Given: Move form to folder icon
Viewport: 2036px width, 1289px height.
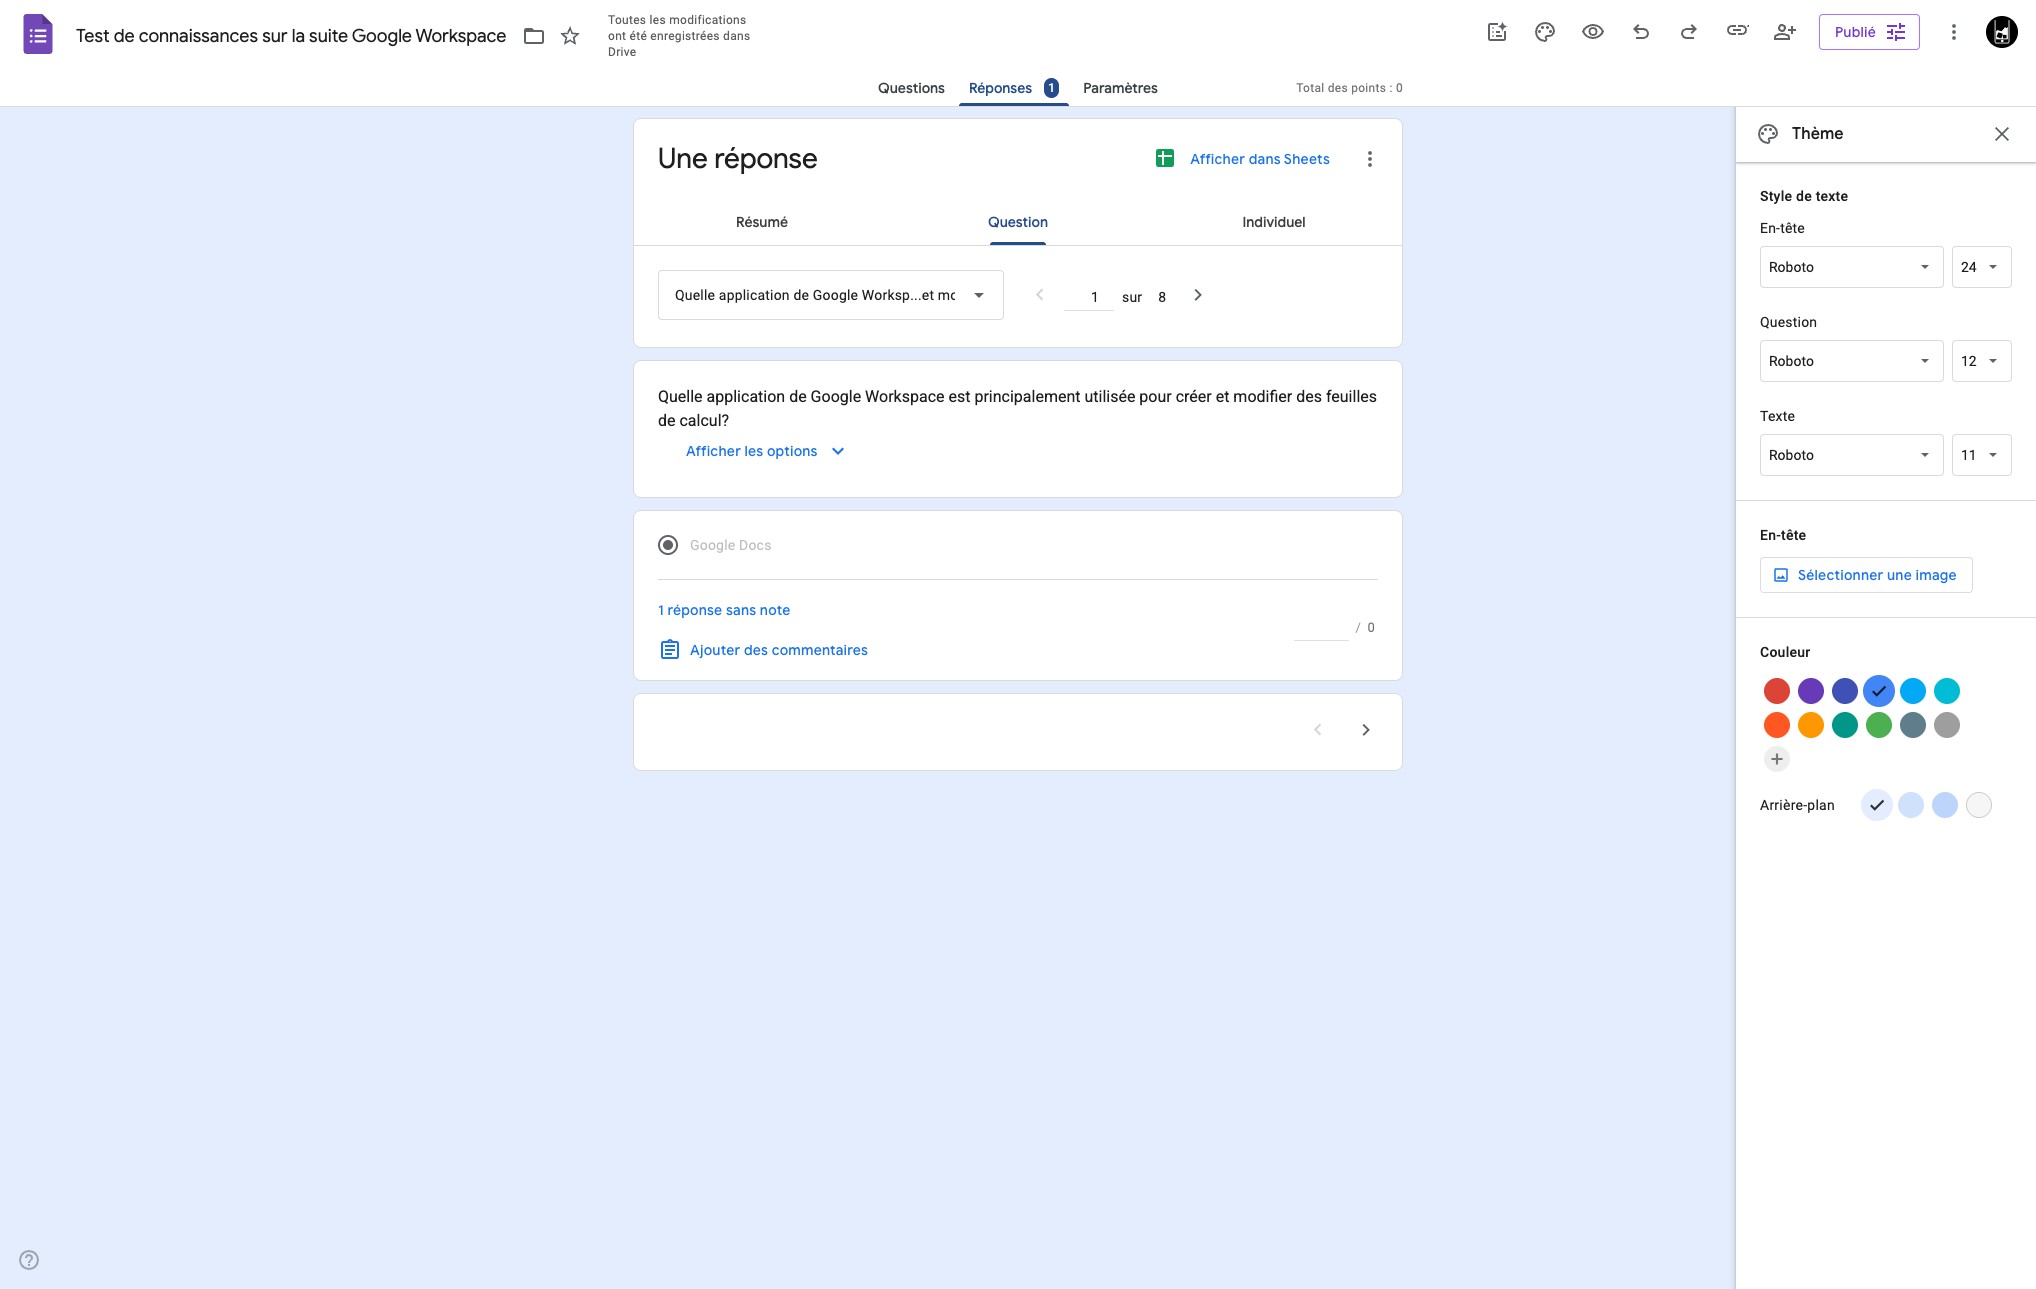Looking at the screenshot, I should [534, 36].
